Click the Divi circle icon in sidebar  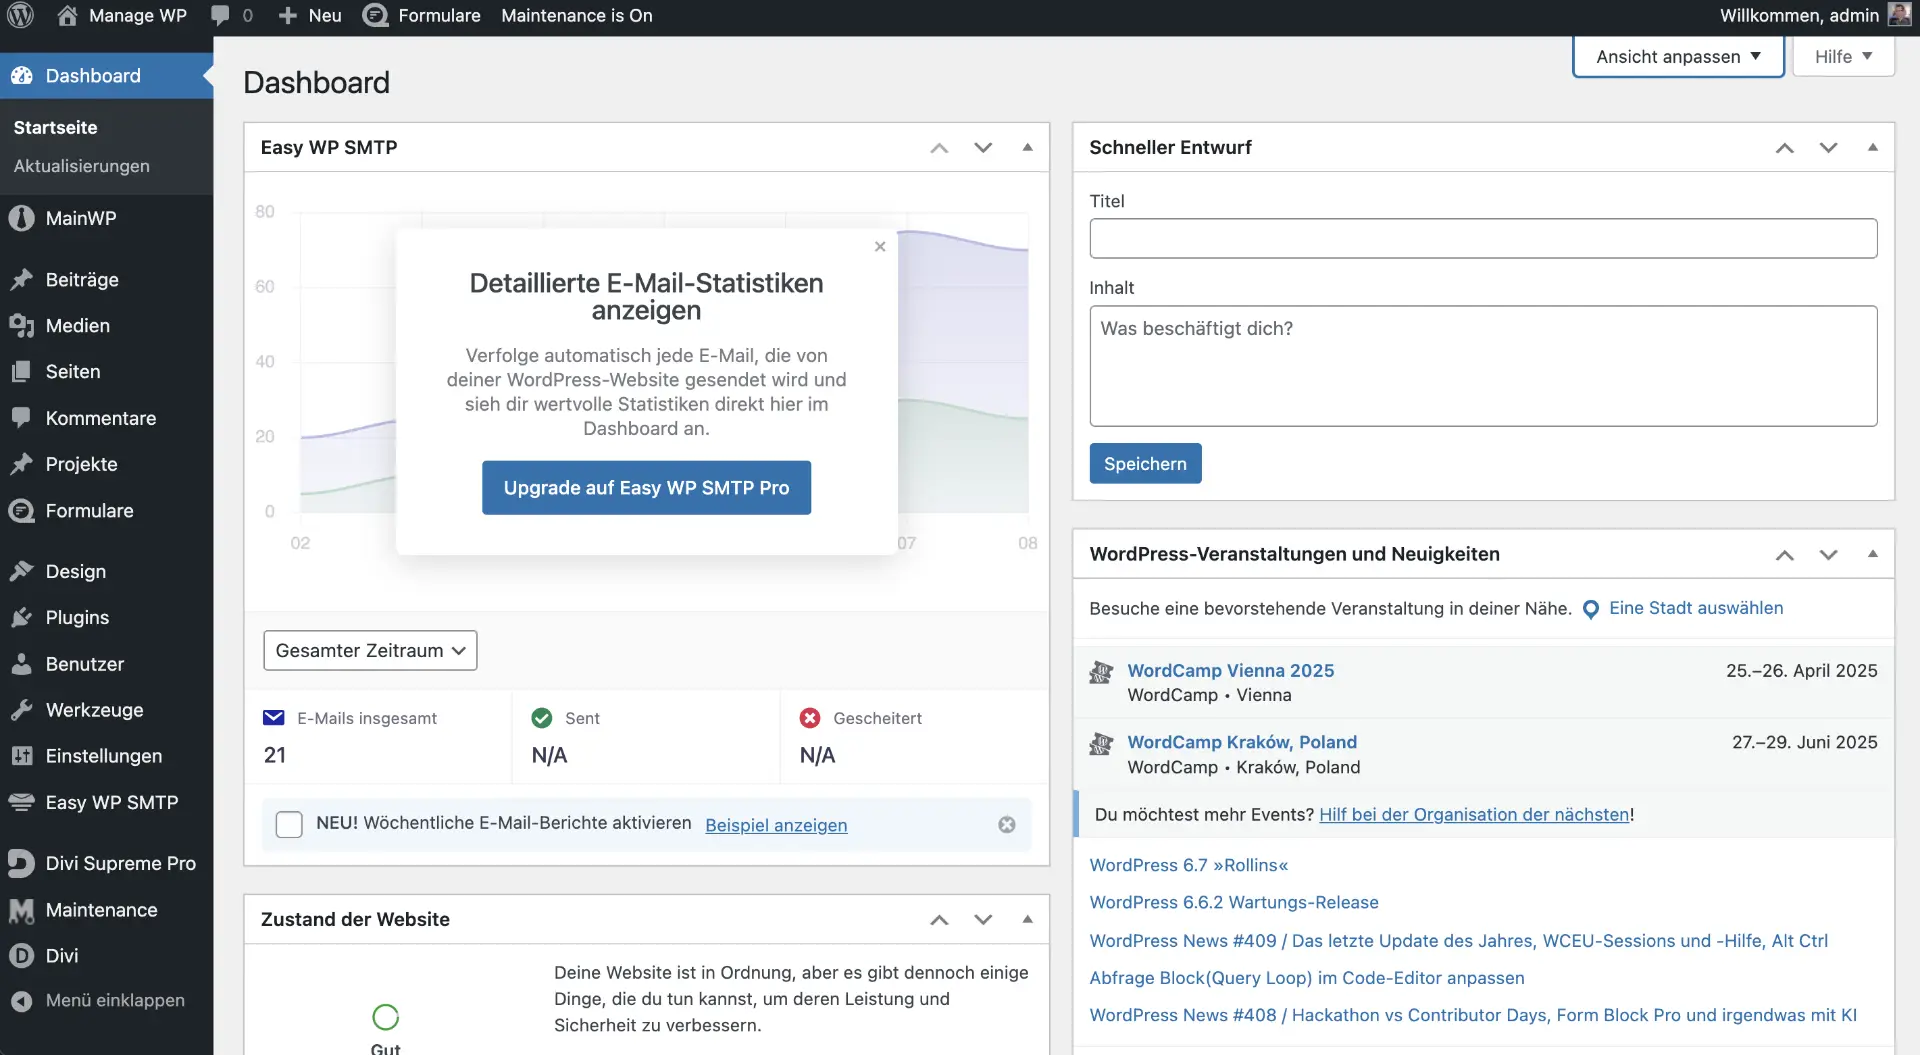pyautogui.click(x=21, y=956)
